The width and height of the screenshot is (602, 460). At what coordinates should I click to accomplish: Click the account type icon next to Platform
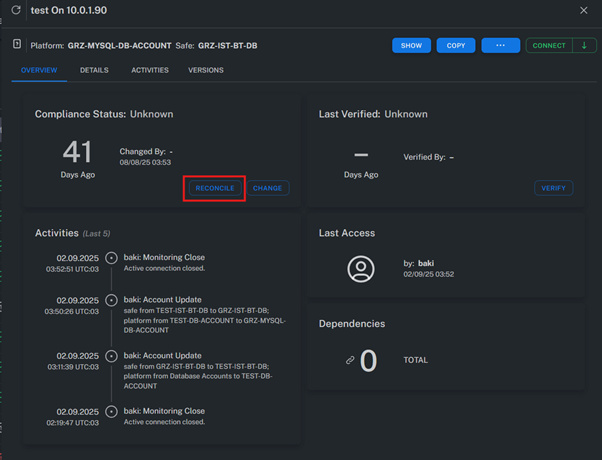(17, 45)
